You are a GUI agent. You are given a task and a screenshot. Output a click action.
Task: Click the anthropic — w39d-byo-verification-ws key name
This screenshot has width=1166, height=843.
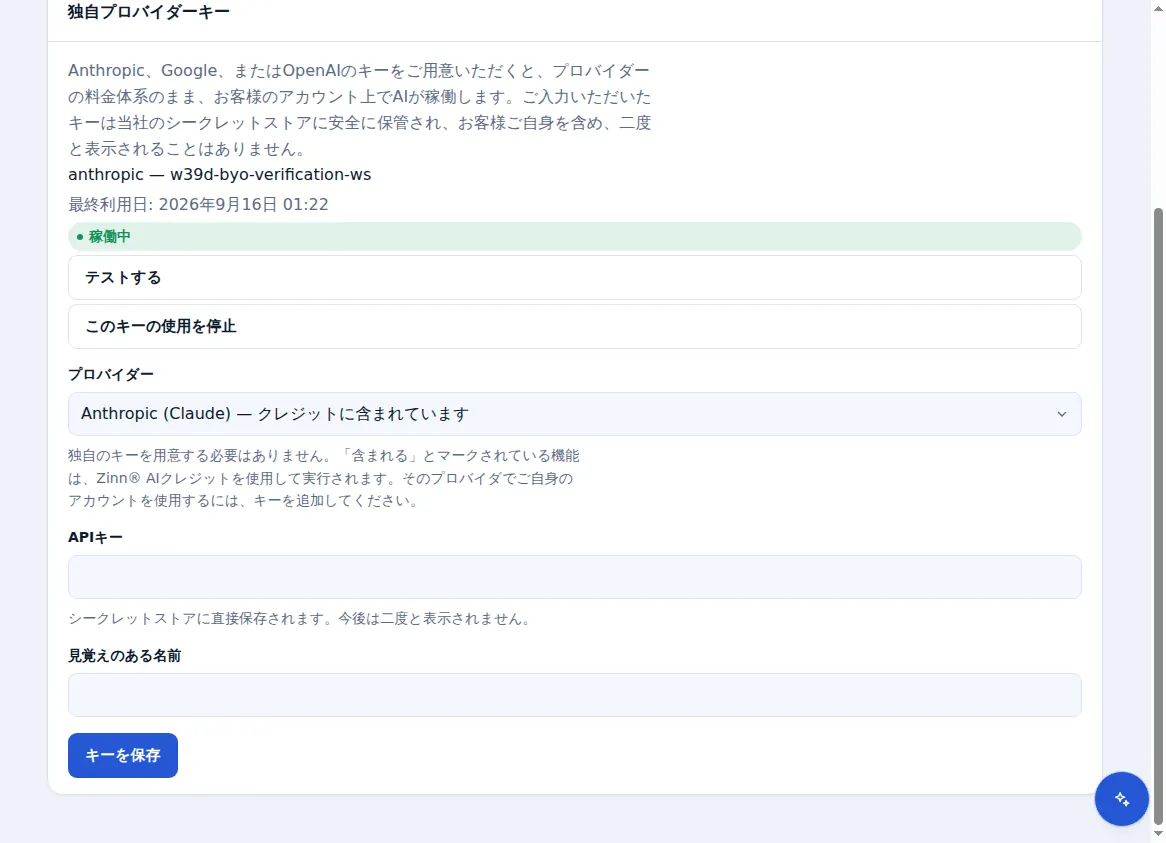click(x=219, y=175)
